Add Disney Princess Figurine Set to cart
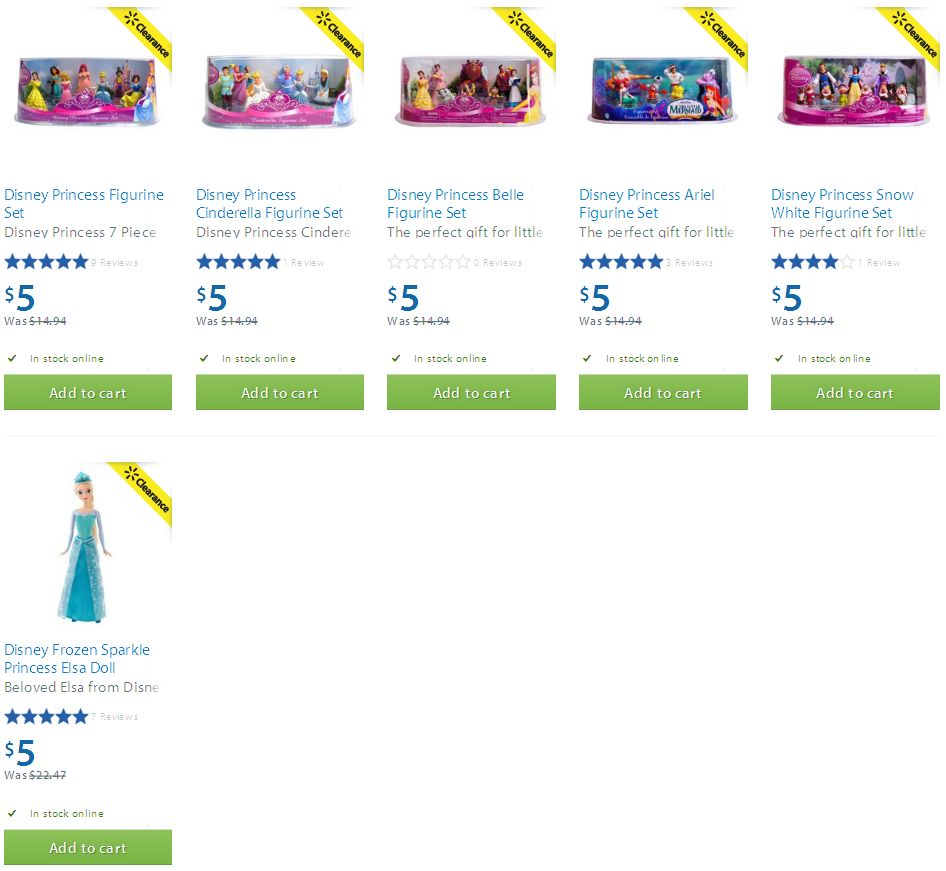The height and width of the screenshot is (871, 946). pos(88,393)
